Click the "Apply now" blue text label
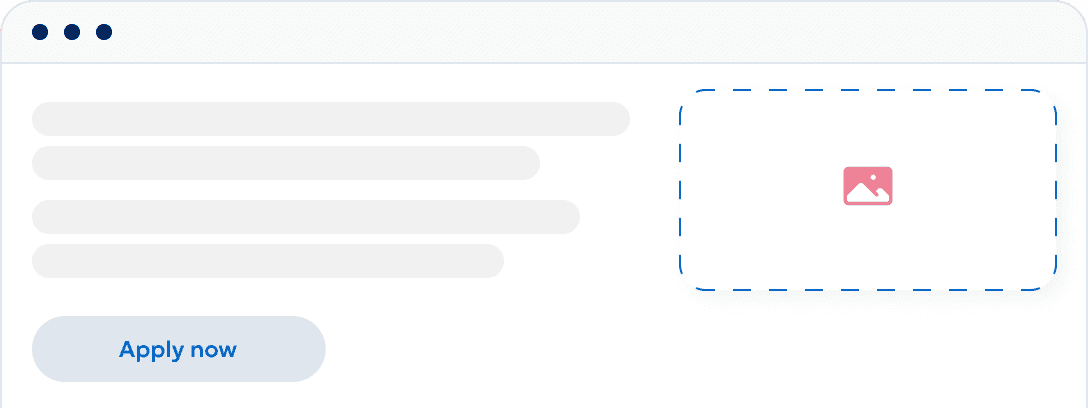The width and height of the screenshot is (1088, 408). 178,350
